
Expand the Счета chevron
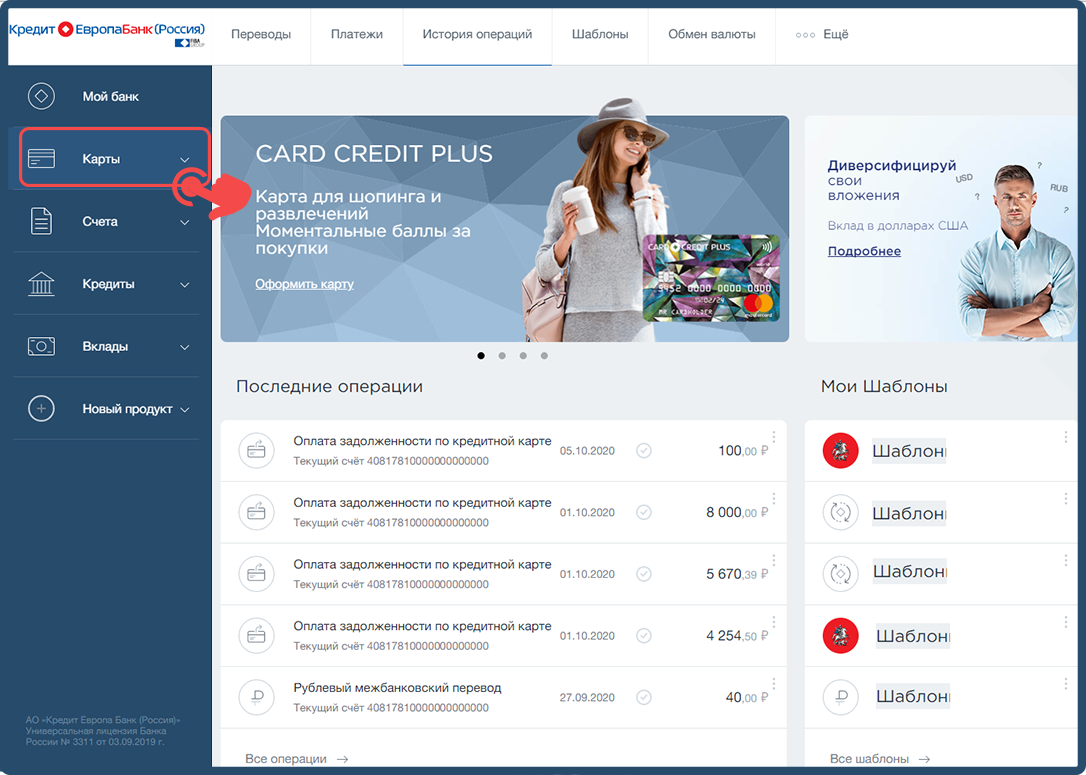coord(185,222)
